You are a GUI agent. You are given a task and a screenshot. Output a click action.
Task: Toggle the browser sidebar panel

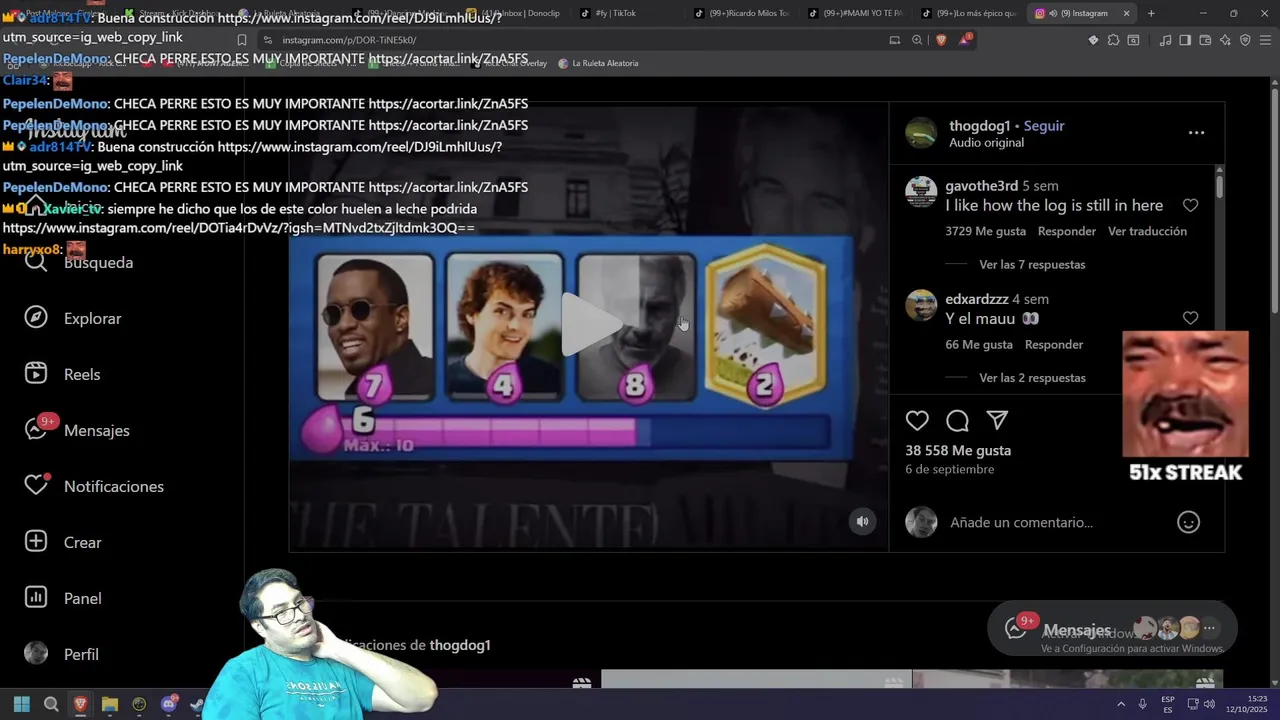click(1185, 40)
